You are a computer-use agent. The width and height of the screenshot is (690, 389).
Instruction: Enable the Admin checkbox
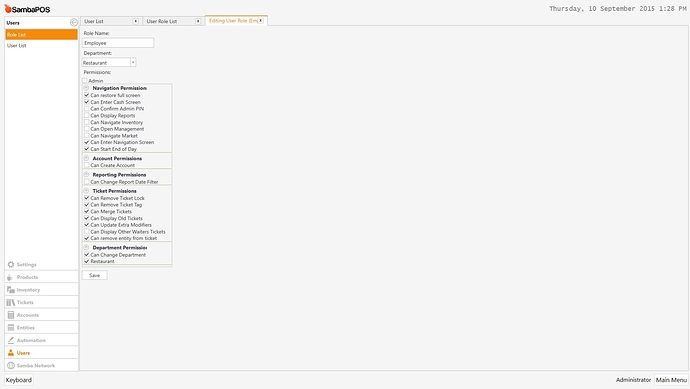point(84,81)
